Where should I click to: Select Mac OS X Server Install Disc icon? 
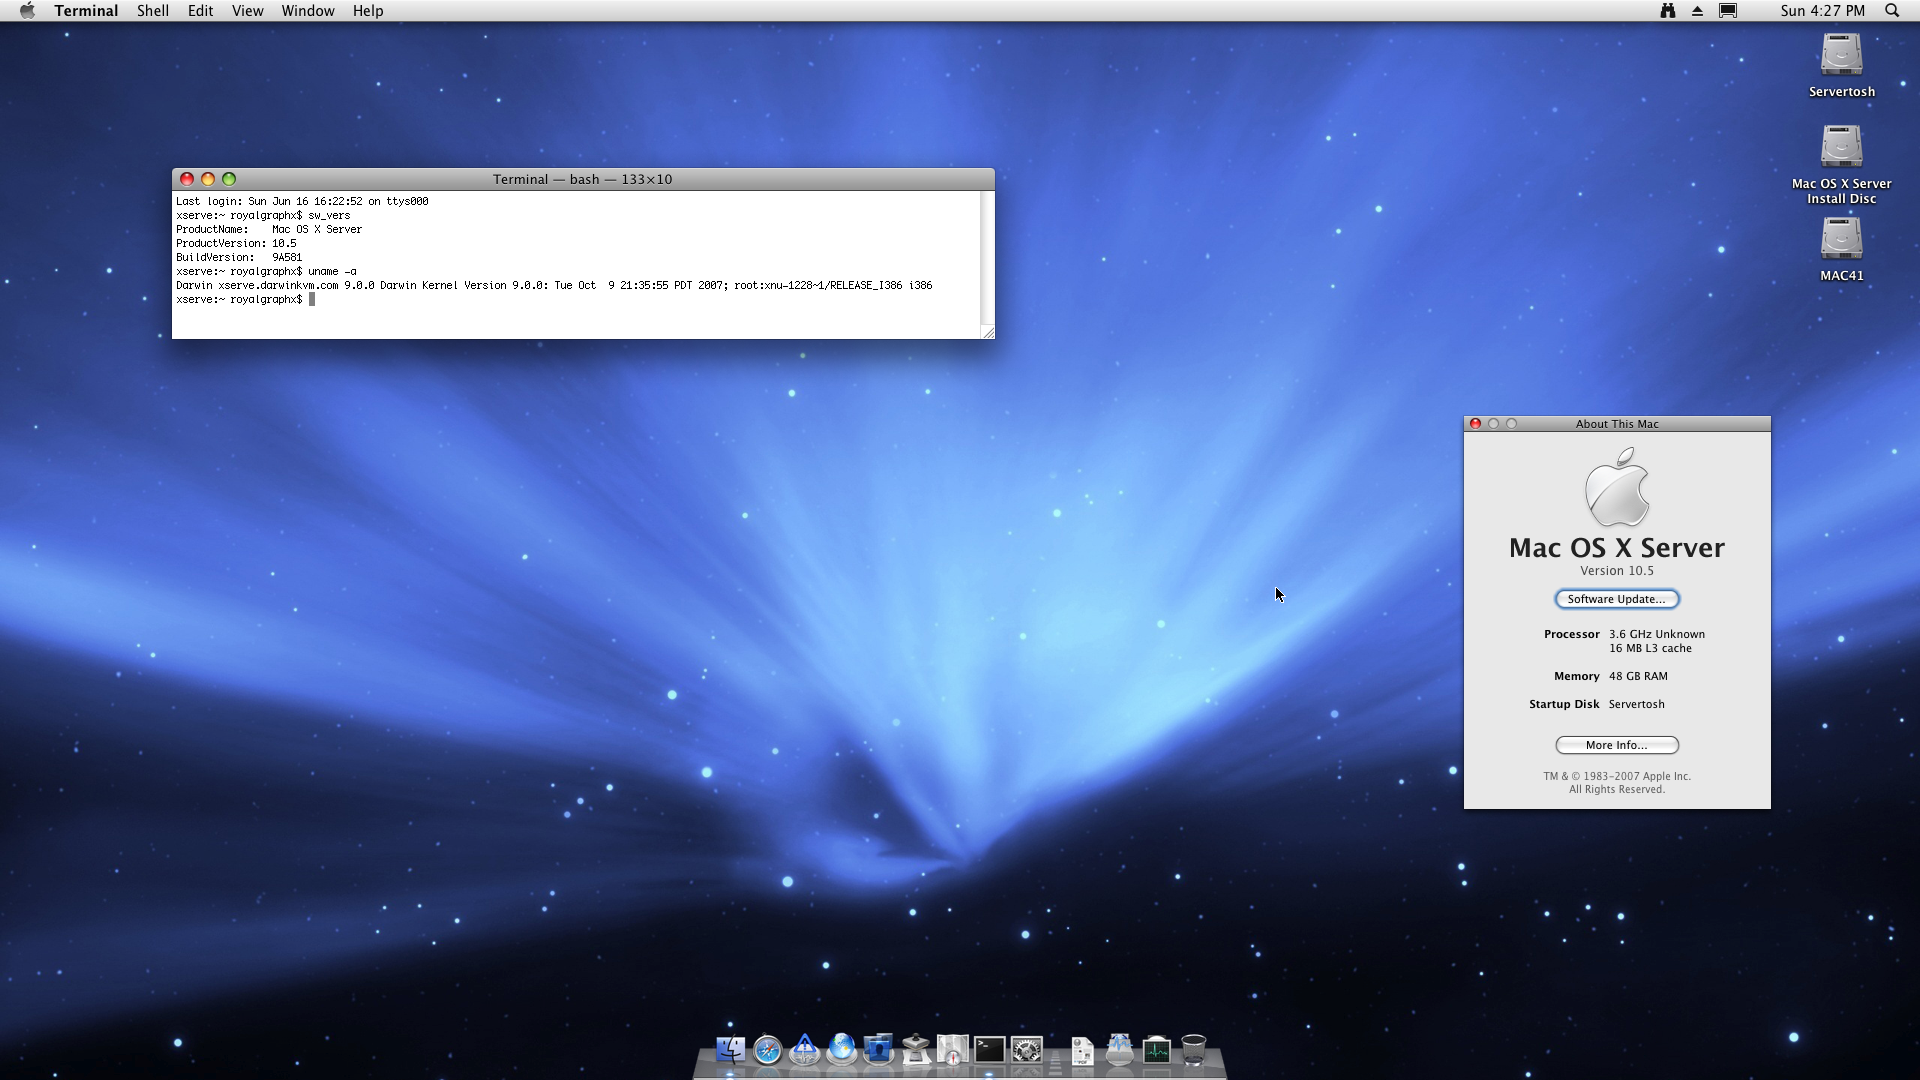(1841, 164)
